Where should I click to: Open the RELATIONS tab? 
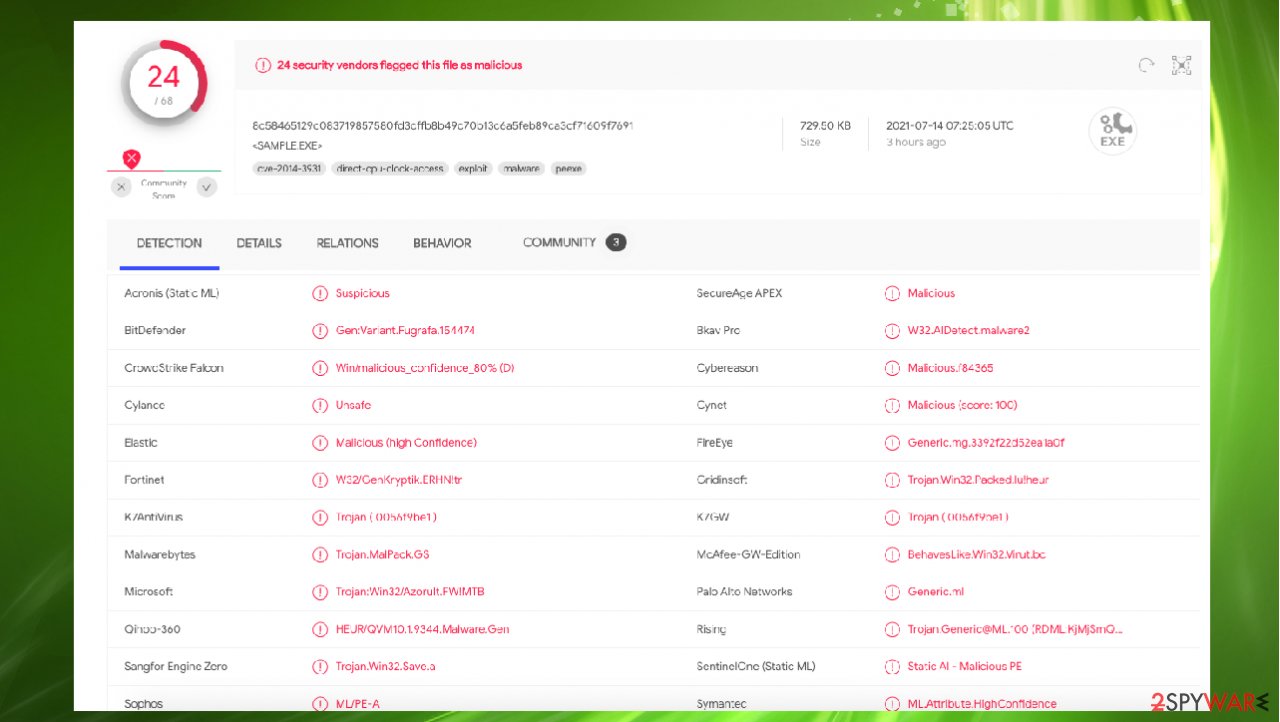tap(347, 243)
